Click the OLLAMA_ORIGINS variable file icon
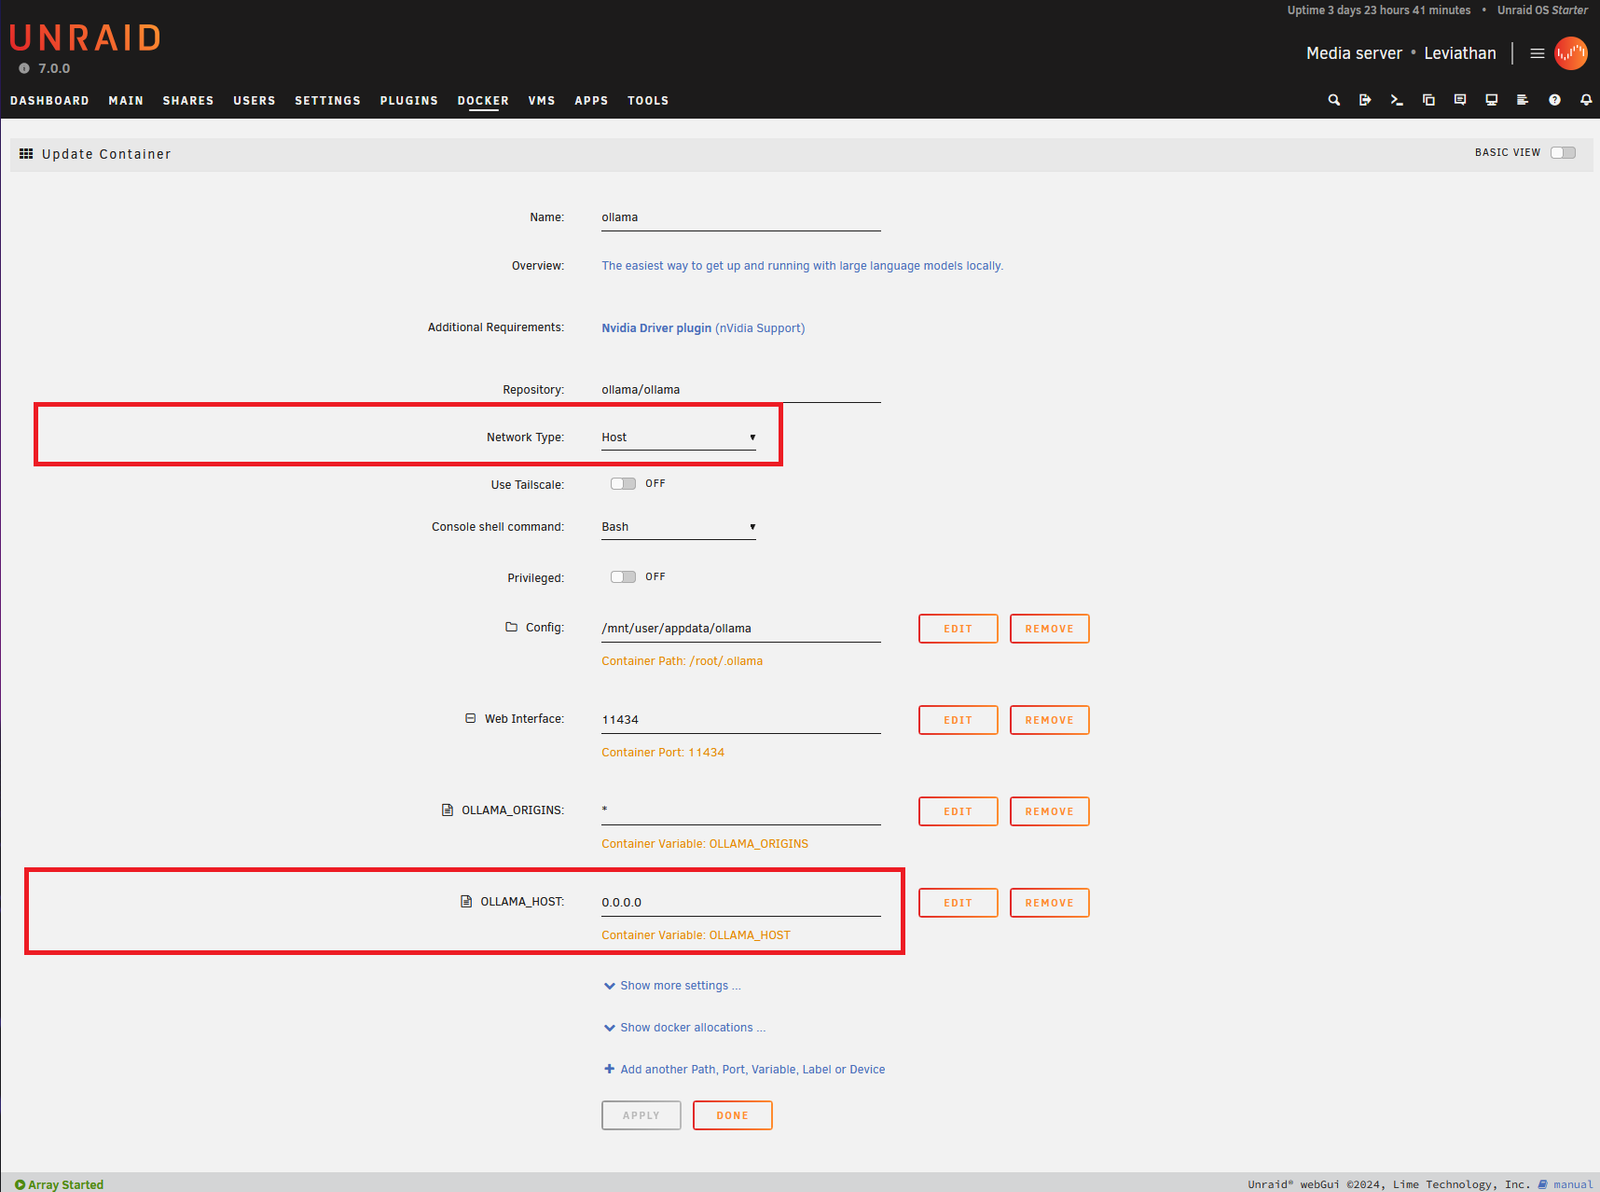The width and height of the screenshot is (1600, 1192). tap(447, 810)
